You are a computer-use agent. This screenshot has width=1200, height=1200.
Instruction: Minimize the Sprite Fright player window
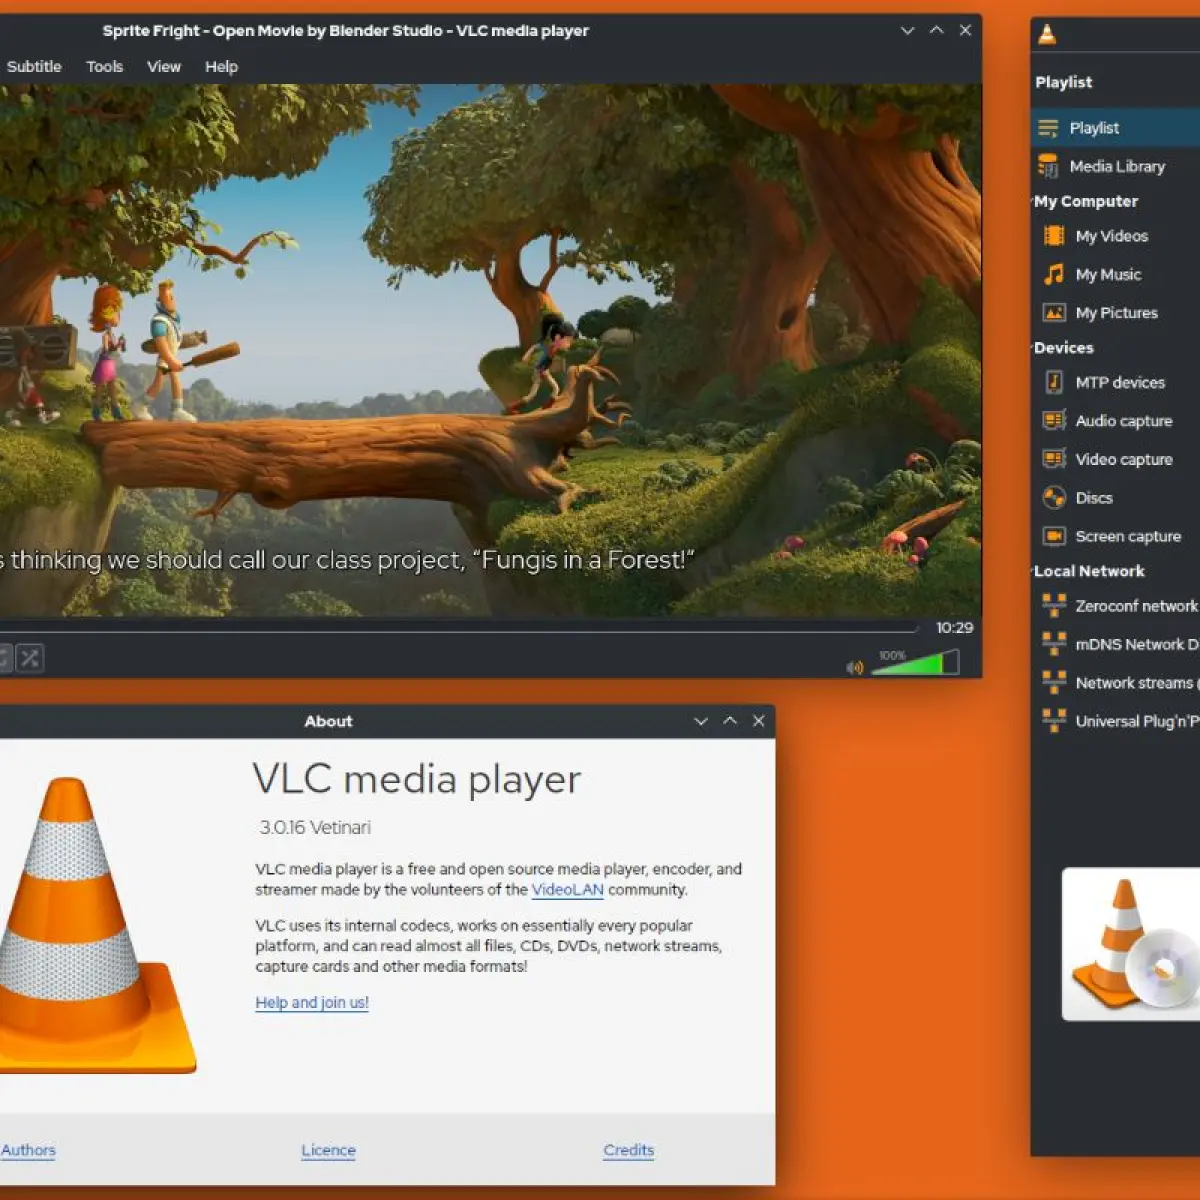908,30
